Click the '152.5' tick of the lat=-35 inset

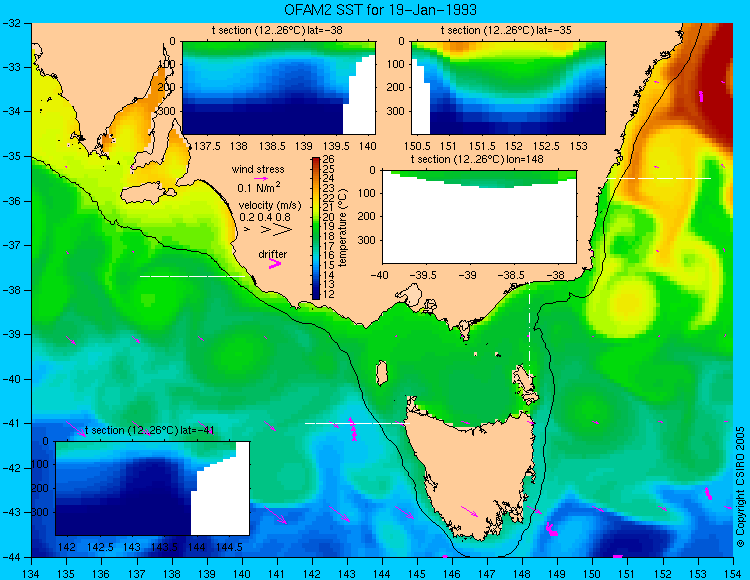coord(546,146)
